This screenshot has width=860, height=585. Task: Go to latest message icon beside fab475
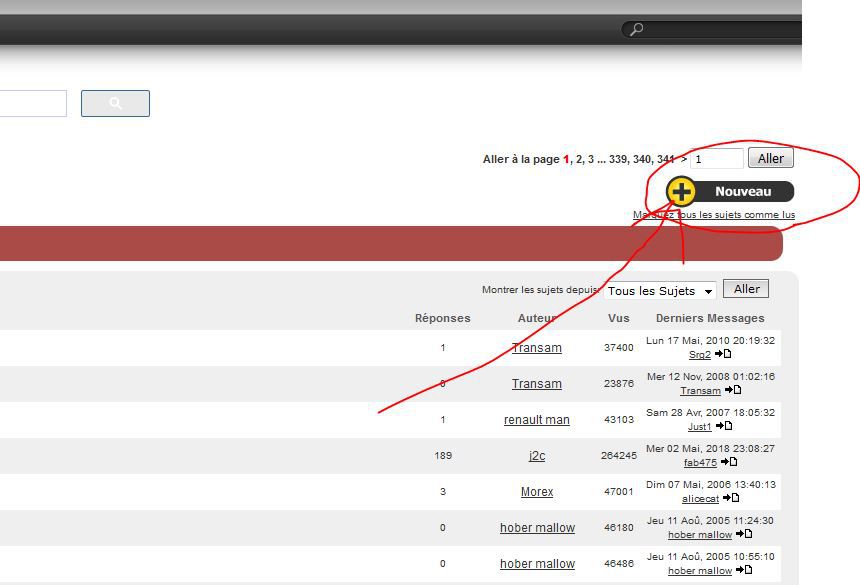[729, 462]
